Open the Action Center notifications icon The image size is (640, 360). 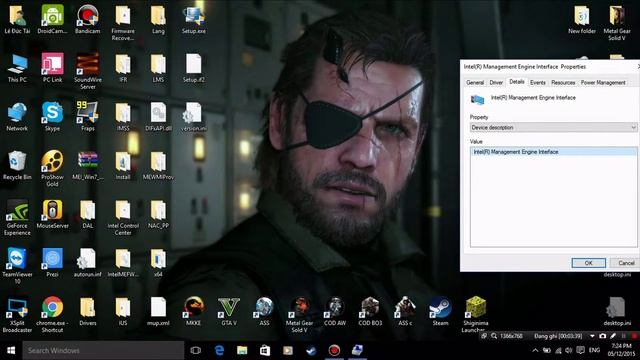(580, 350)
